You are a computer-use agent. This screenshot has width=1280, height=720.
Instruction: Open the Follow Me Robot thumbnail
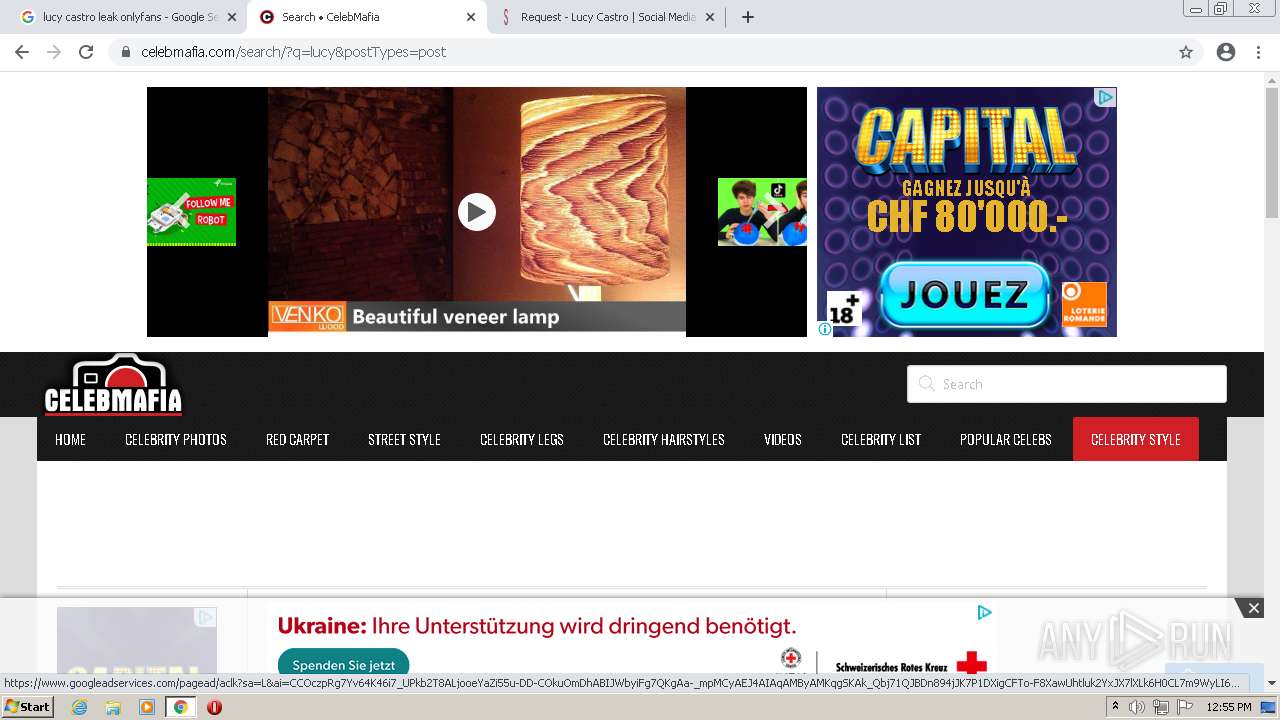[191, 212]
